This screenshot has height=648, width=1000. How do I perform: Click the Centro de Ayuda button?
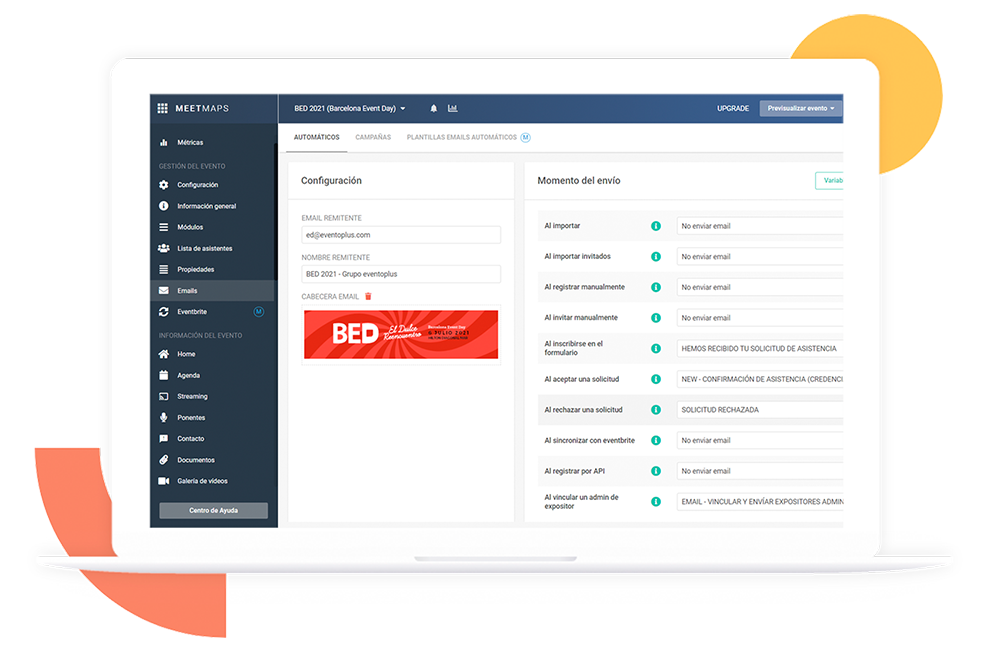pyautogui.click(x=214, y=510)
